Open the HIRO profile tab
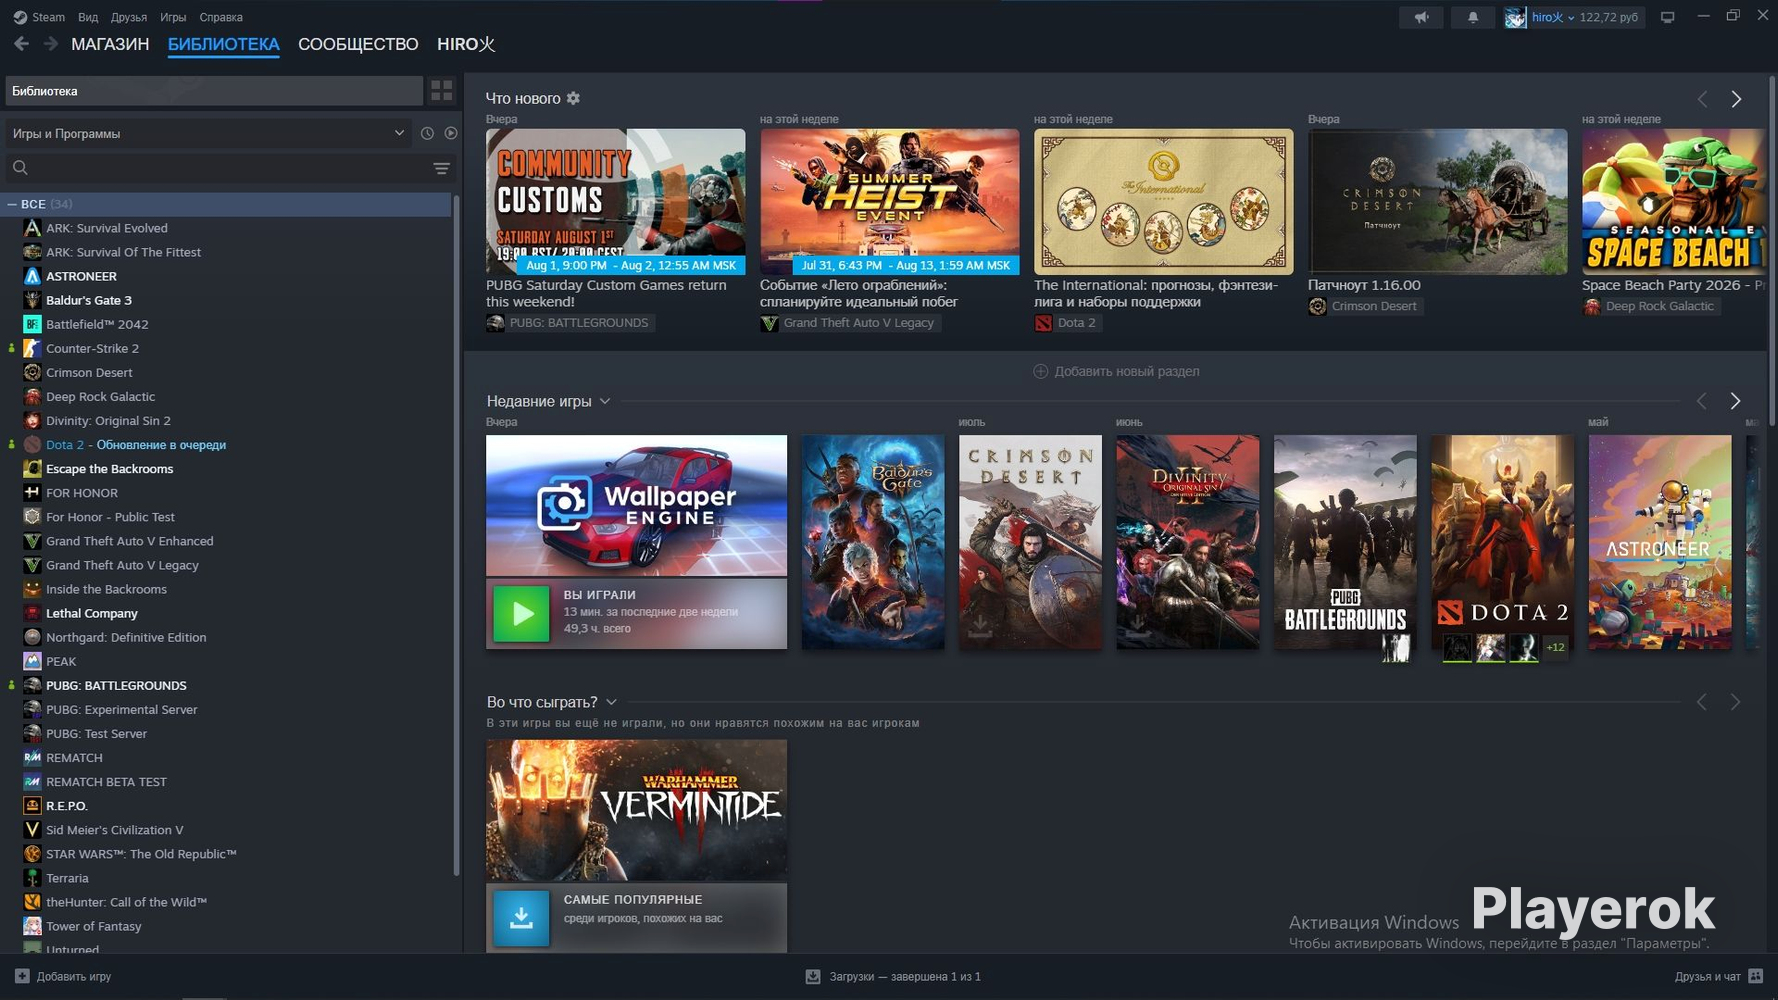The image size is (1778, 1000). coord(466,44)
